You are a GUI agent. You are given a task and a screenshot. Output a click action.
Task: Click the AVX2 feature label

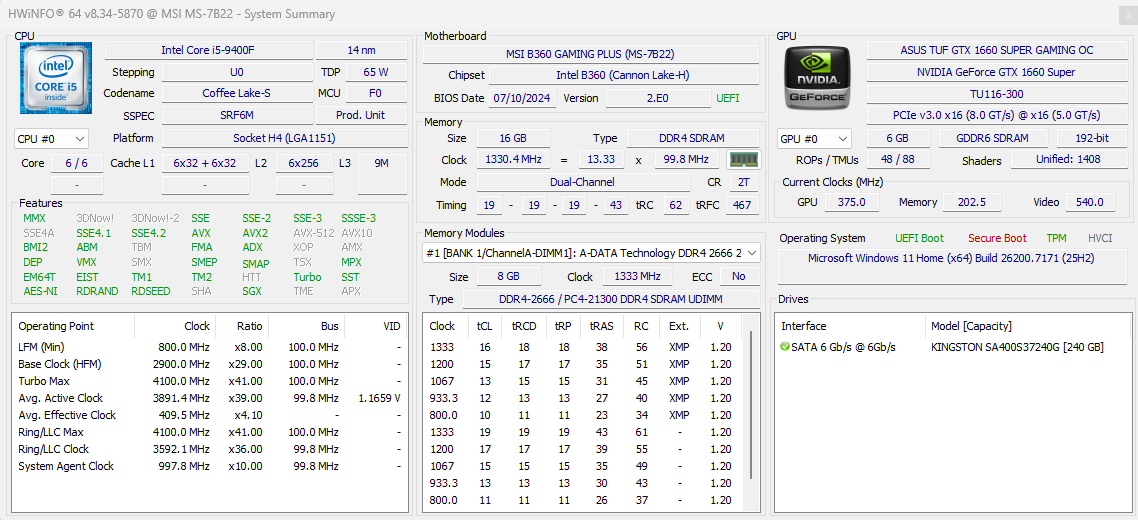click(256, 233)
